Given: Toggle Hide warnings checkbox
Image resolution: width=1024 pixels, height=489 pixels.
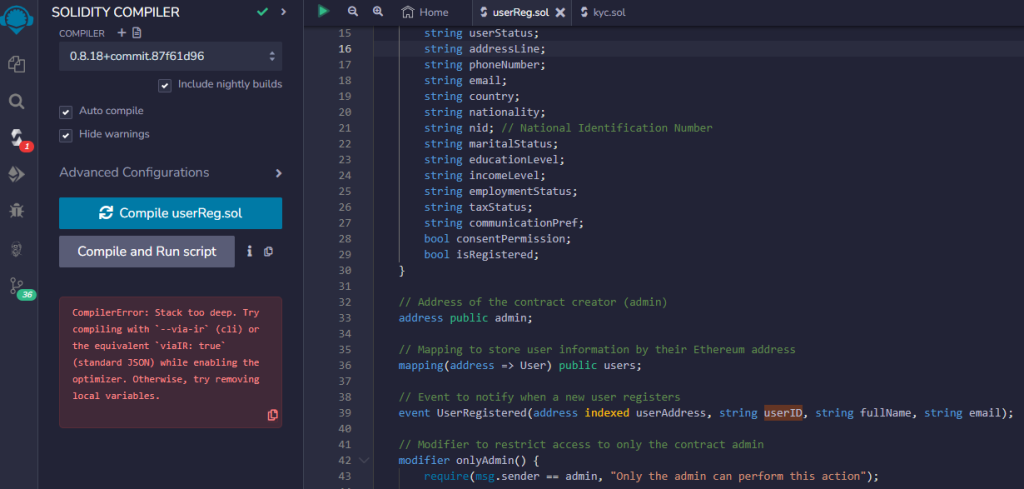Looking at the screenshot, I should pyautogui.click(x=65, y=135).
